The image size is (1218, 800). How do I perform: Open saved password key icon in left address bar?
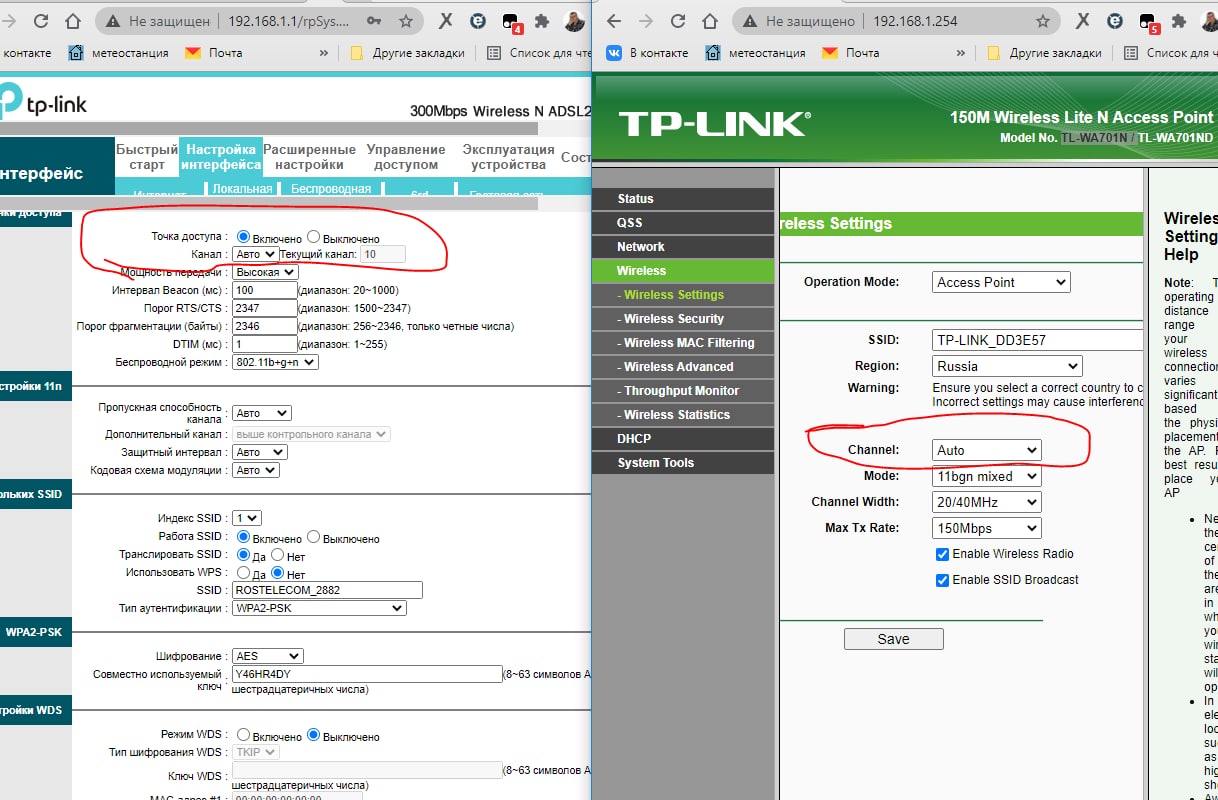[374, 21]
